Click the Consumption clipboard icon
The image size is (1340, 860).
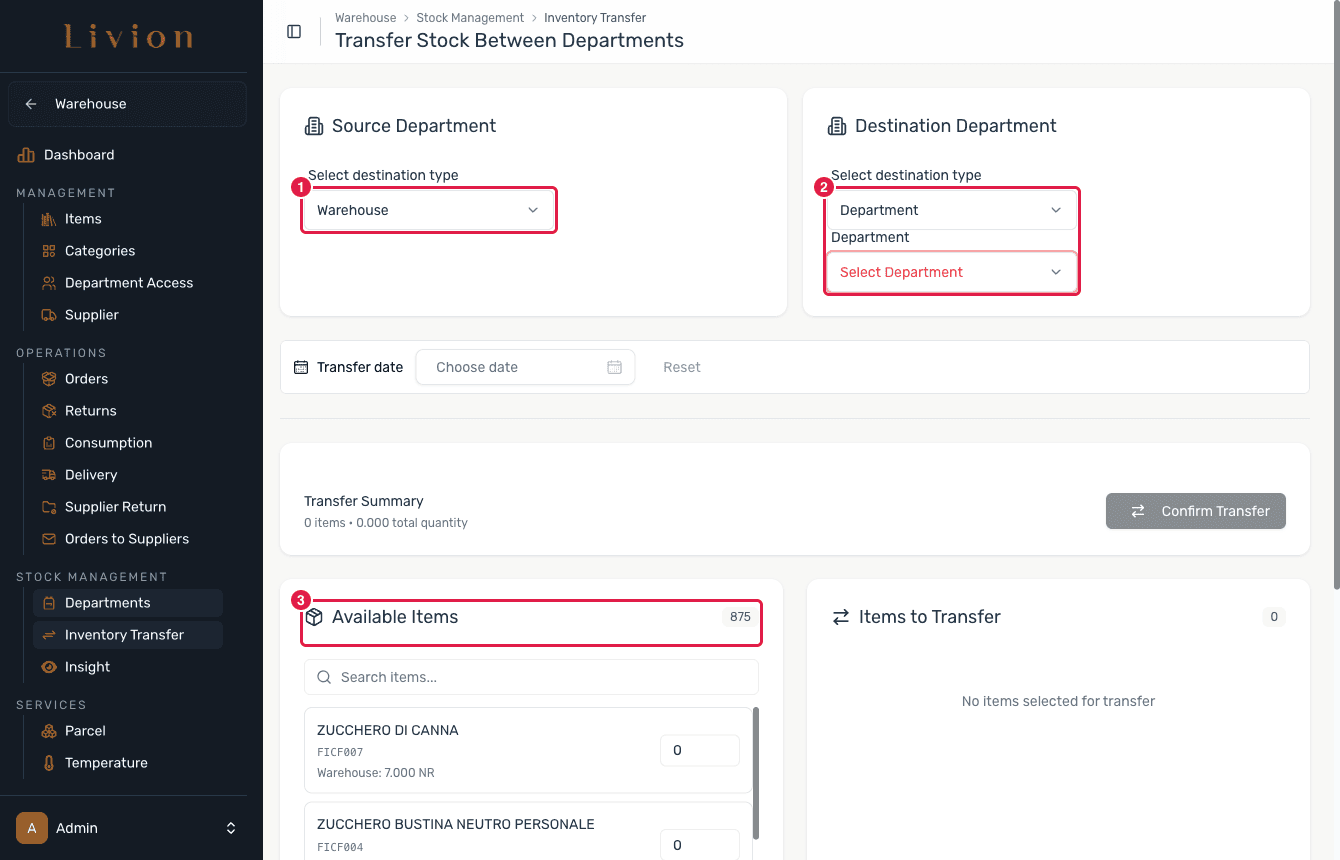(x=48, y=443)
